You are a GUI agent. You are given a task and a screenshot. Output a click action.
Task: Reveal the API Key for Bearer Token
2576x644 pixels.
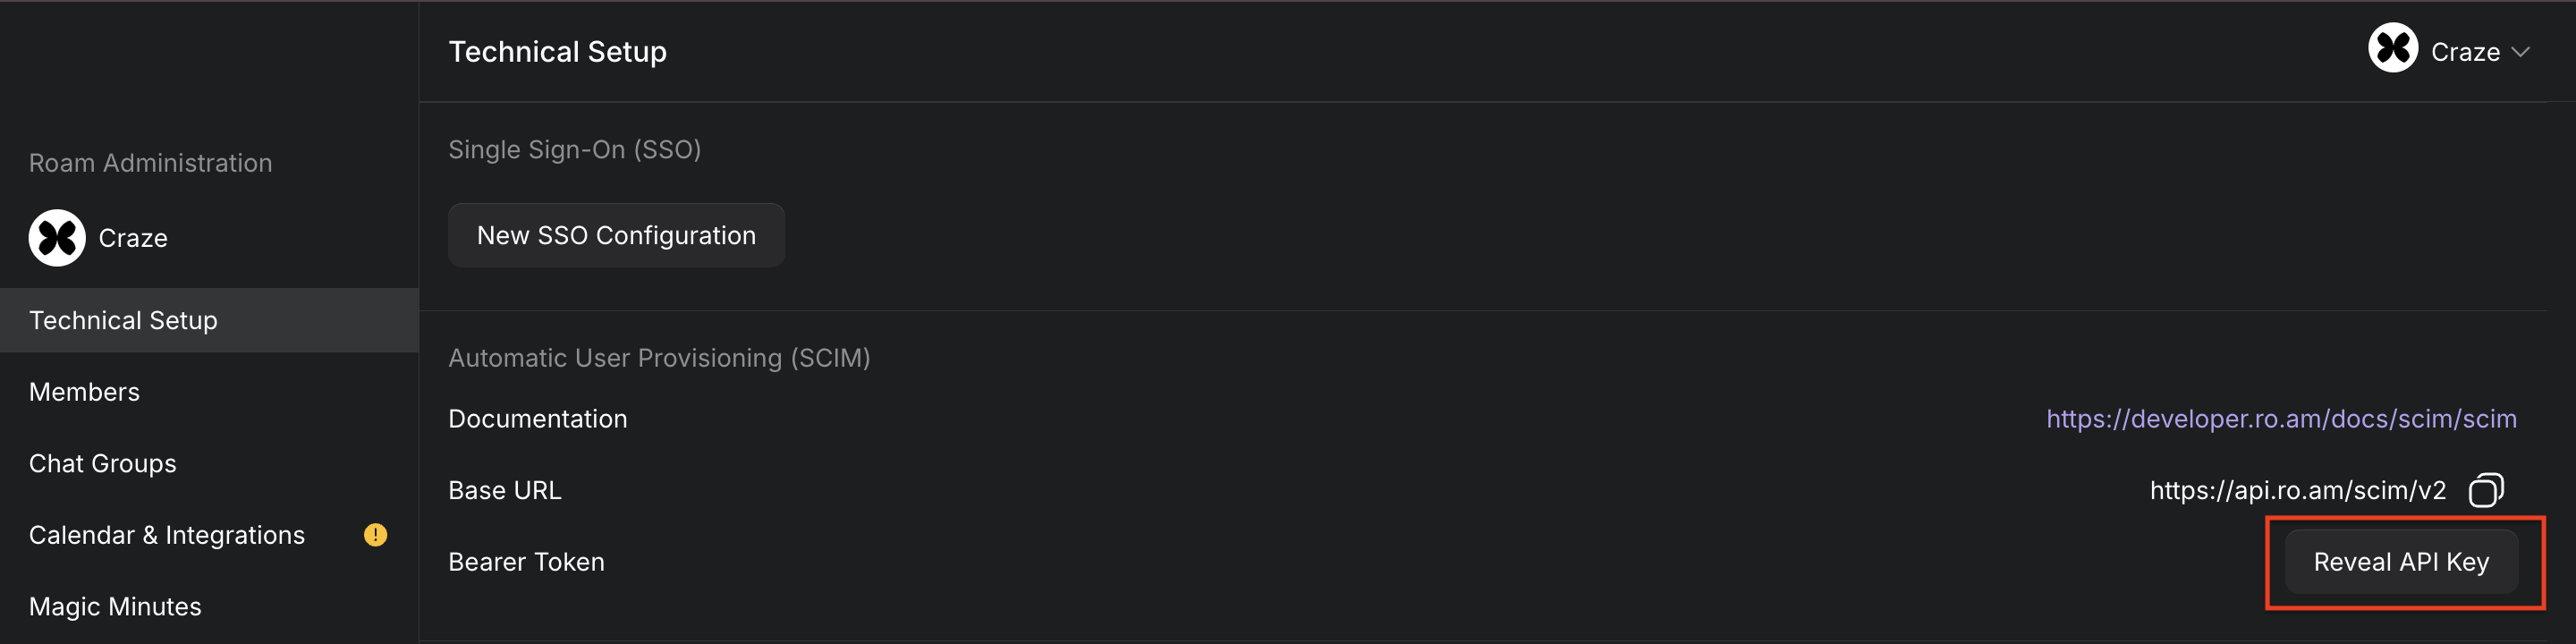tap(2401, 562)
